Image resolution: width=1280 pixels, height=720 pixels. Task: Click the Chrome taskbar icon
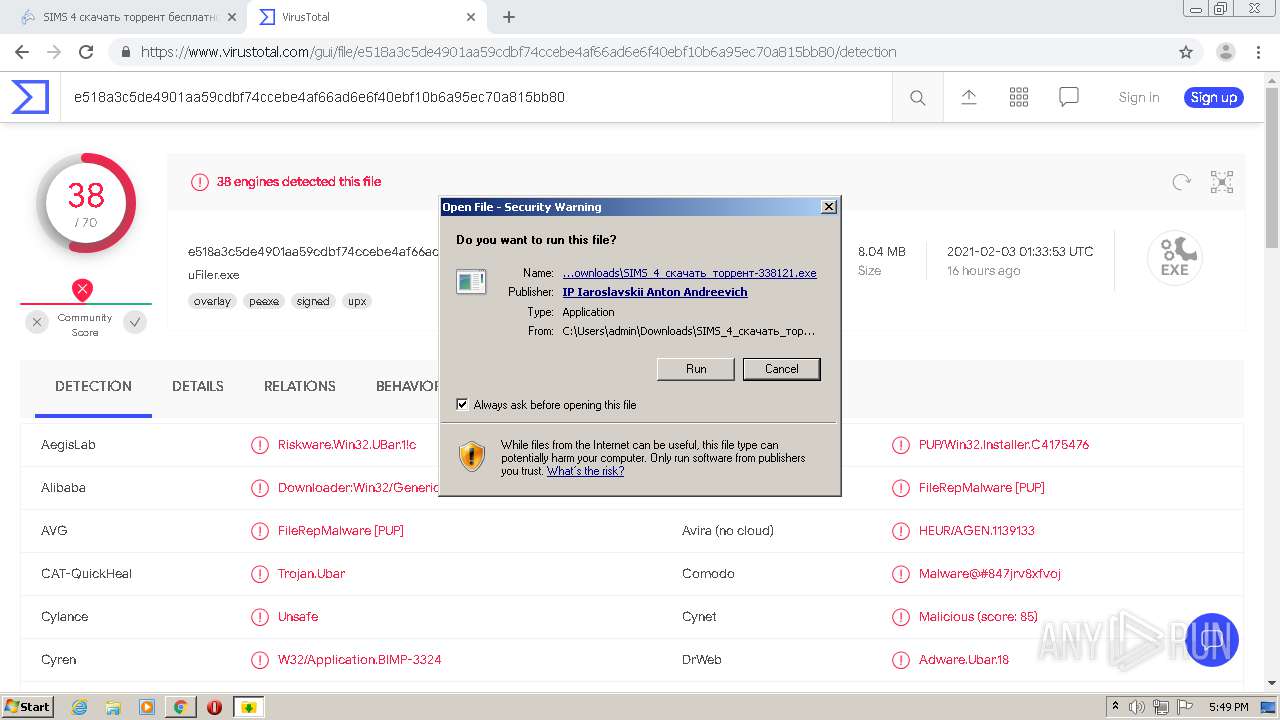tap(180, 707)
